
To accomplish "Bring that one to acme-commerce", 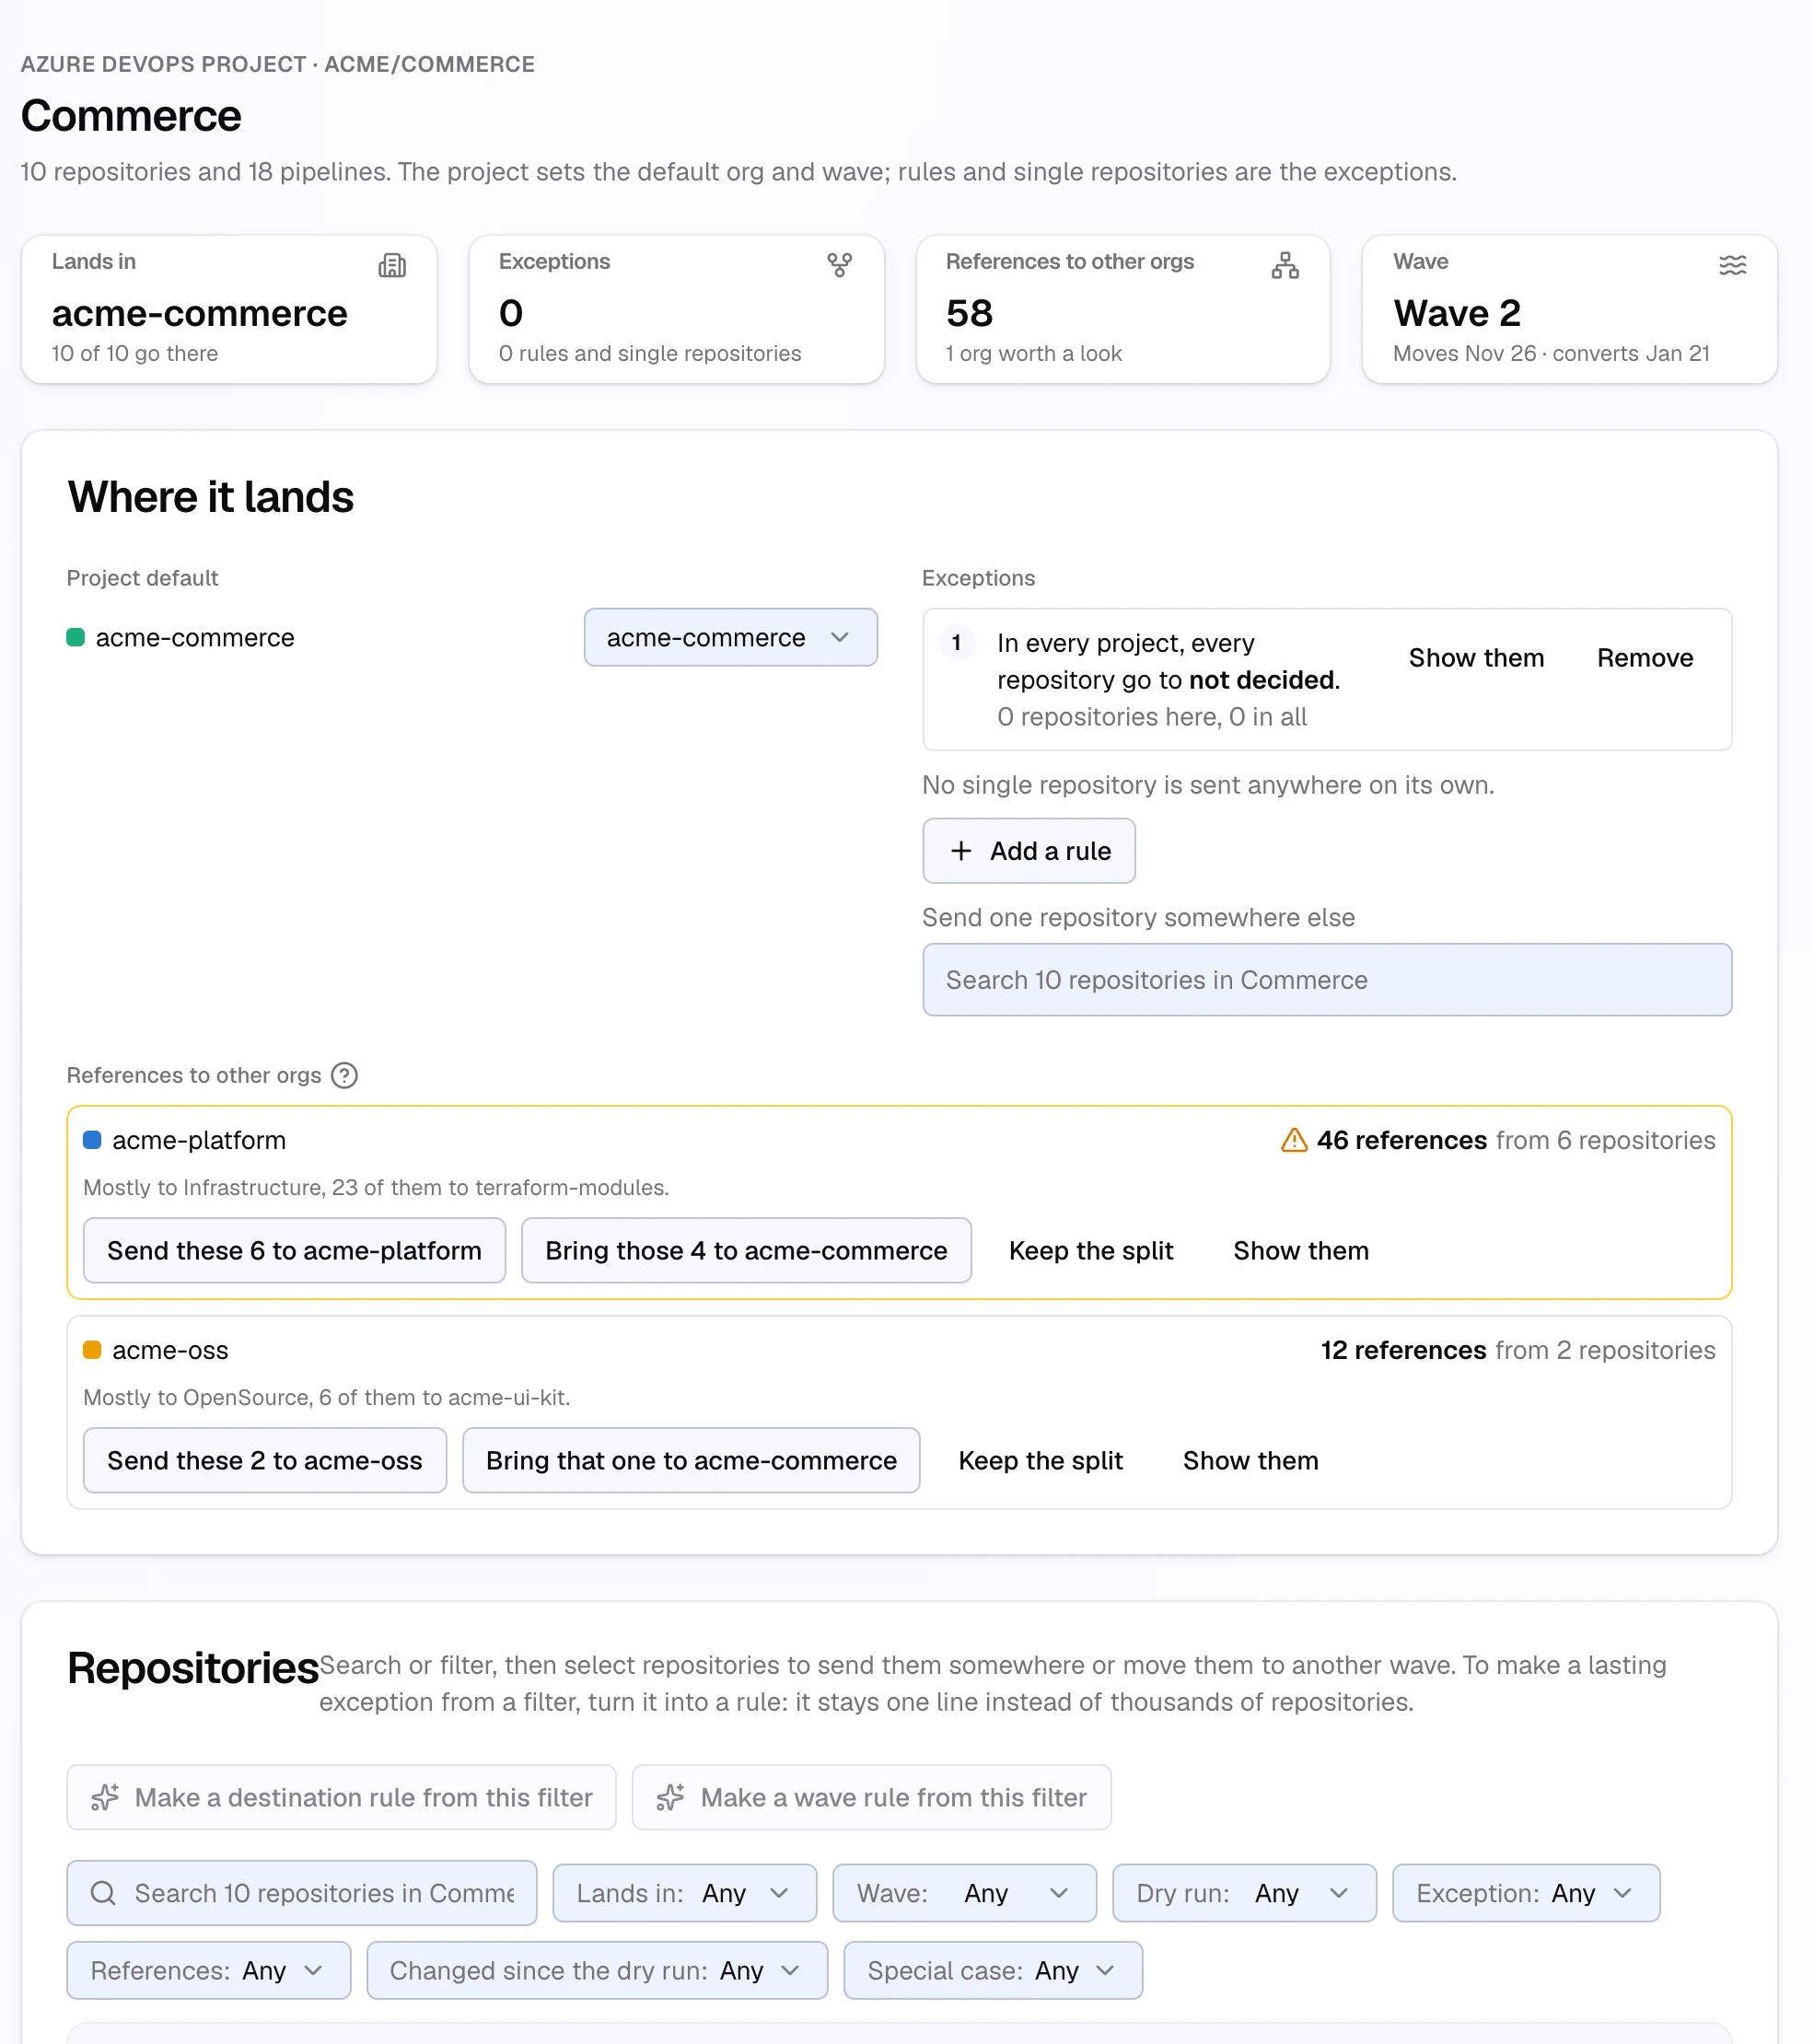I will (x=691, y=1460).
